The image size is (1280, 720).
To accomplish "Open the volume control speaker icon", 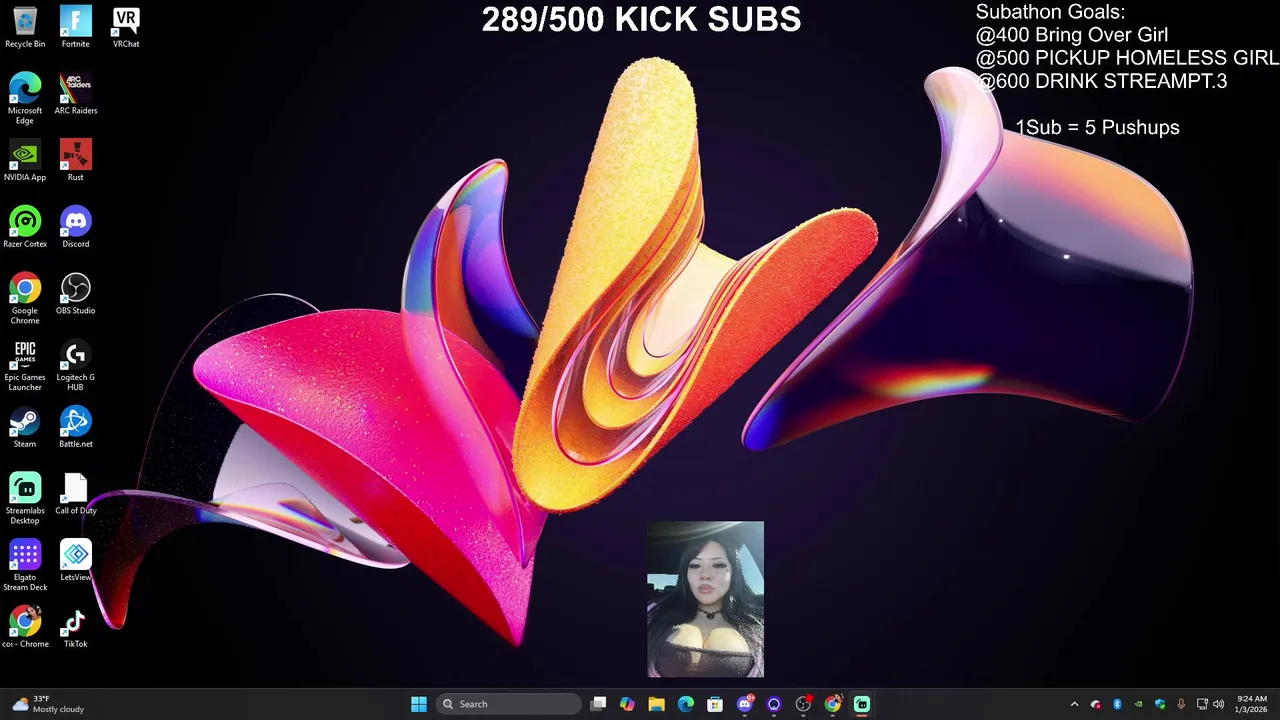I will pyautogui.click(x=1219, y=704).
